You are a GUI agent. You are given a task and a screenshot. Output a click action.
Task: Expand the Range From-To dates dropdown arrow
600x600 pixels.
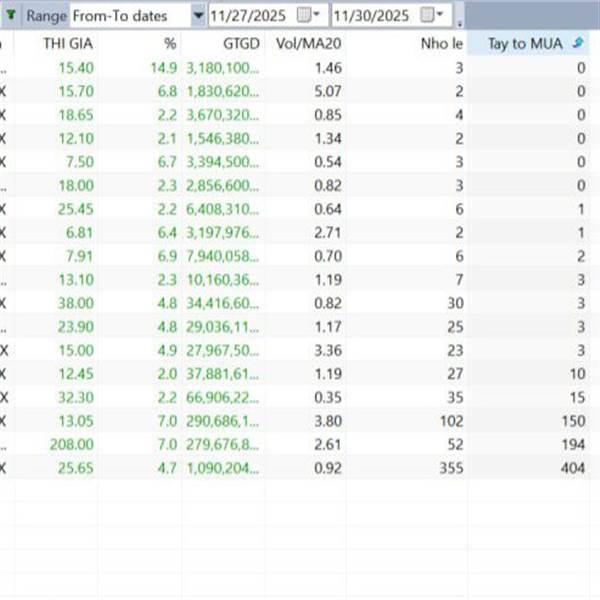[199, 16]
